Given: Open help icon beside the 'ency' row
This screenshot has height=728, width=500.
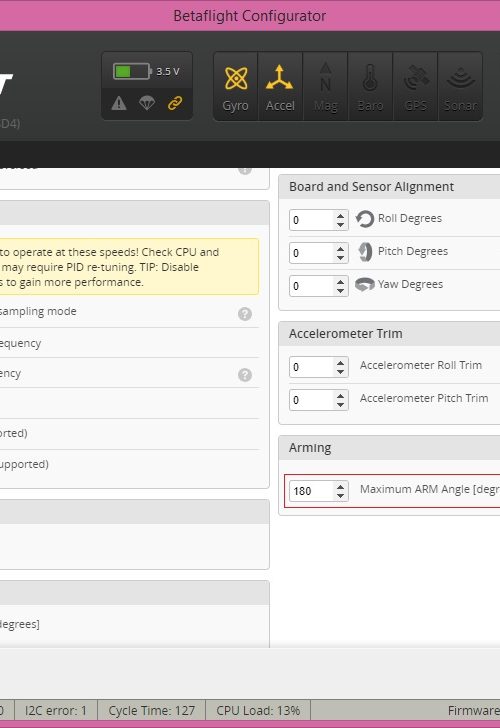Looking at the screenshot, I should tap(245, 375).
